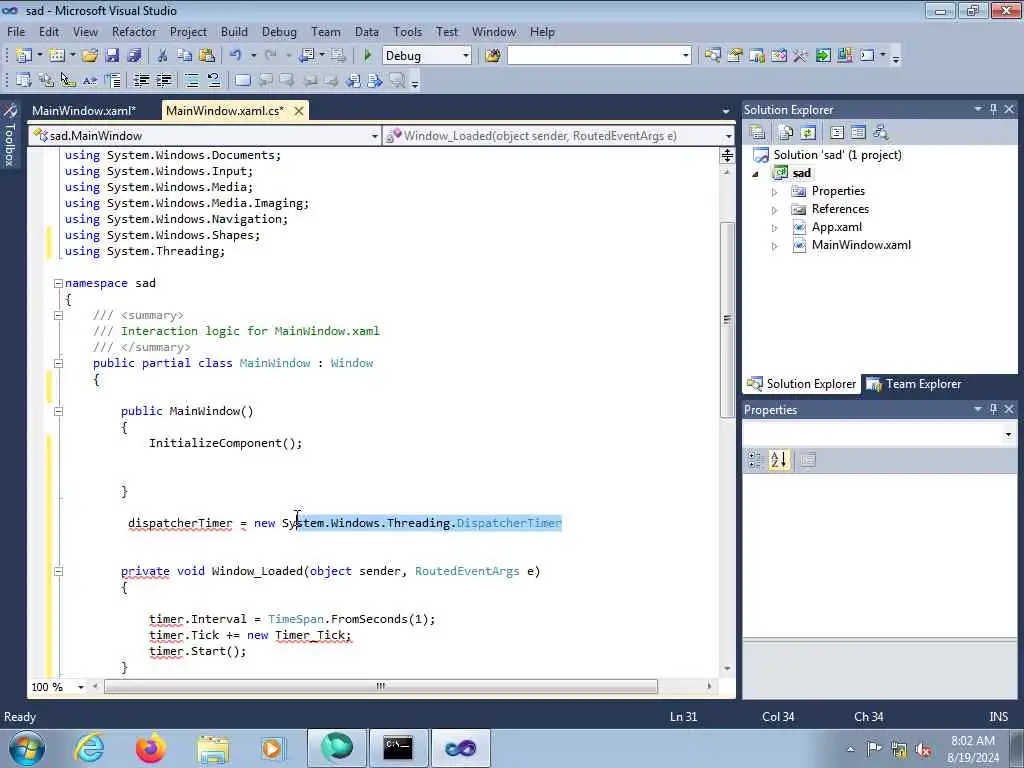
Task: Open the Properties object selector dropdown
Action: (x=1008, y=434)
